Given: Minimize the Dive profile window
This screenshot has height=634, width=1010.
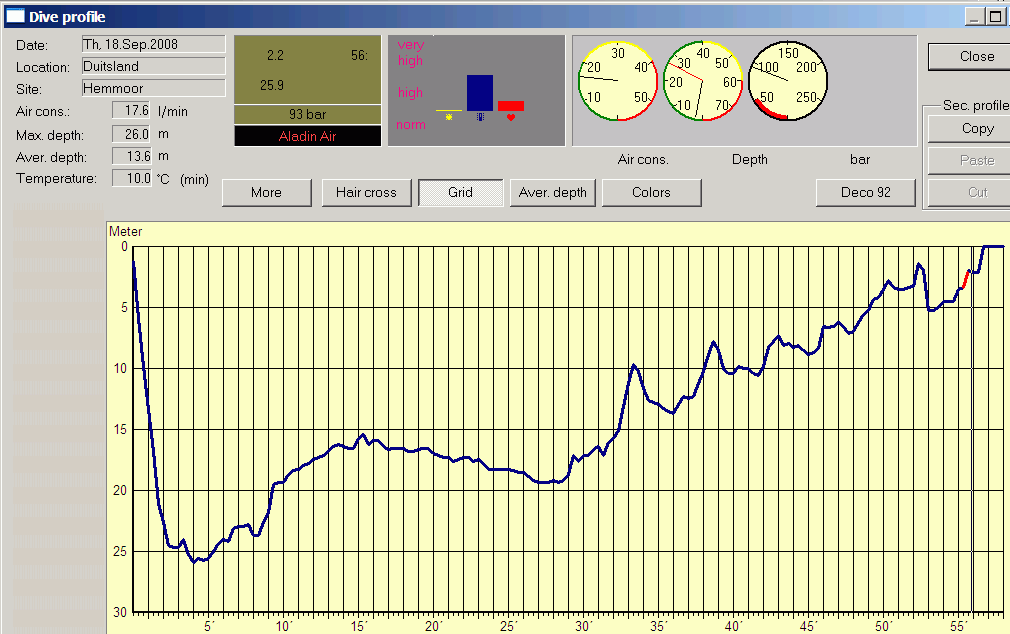Looking at the screenshot, I should [x=975, y=16].
